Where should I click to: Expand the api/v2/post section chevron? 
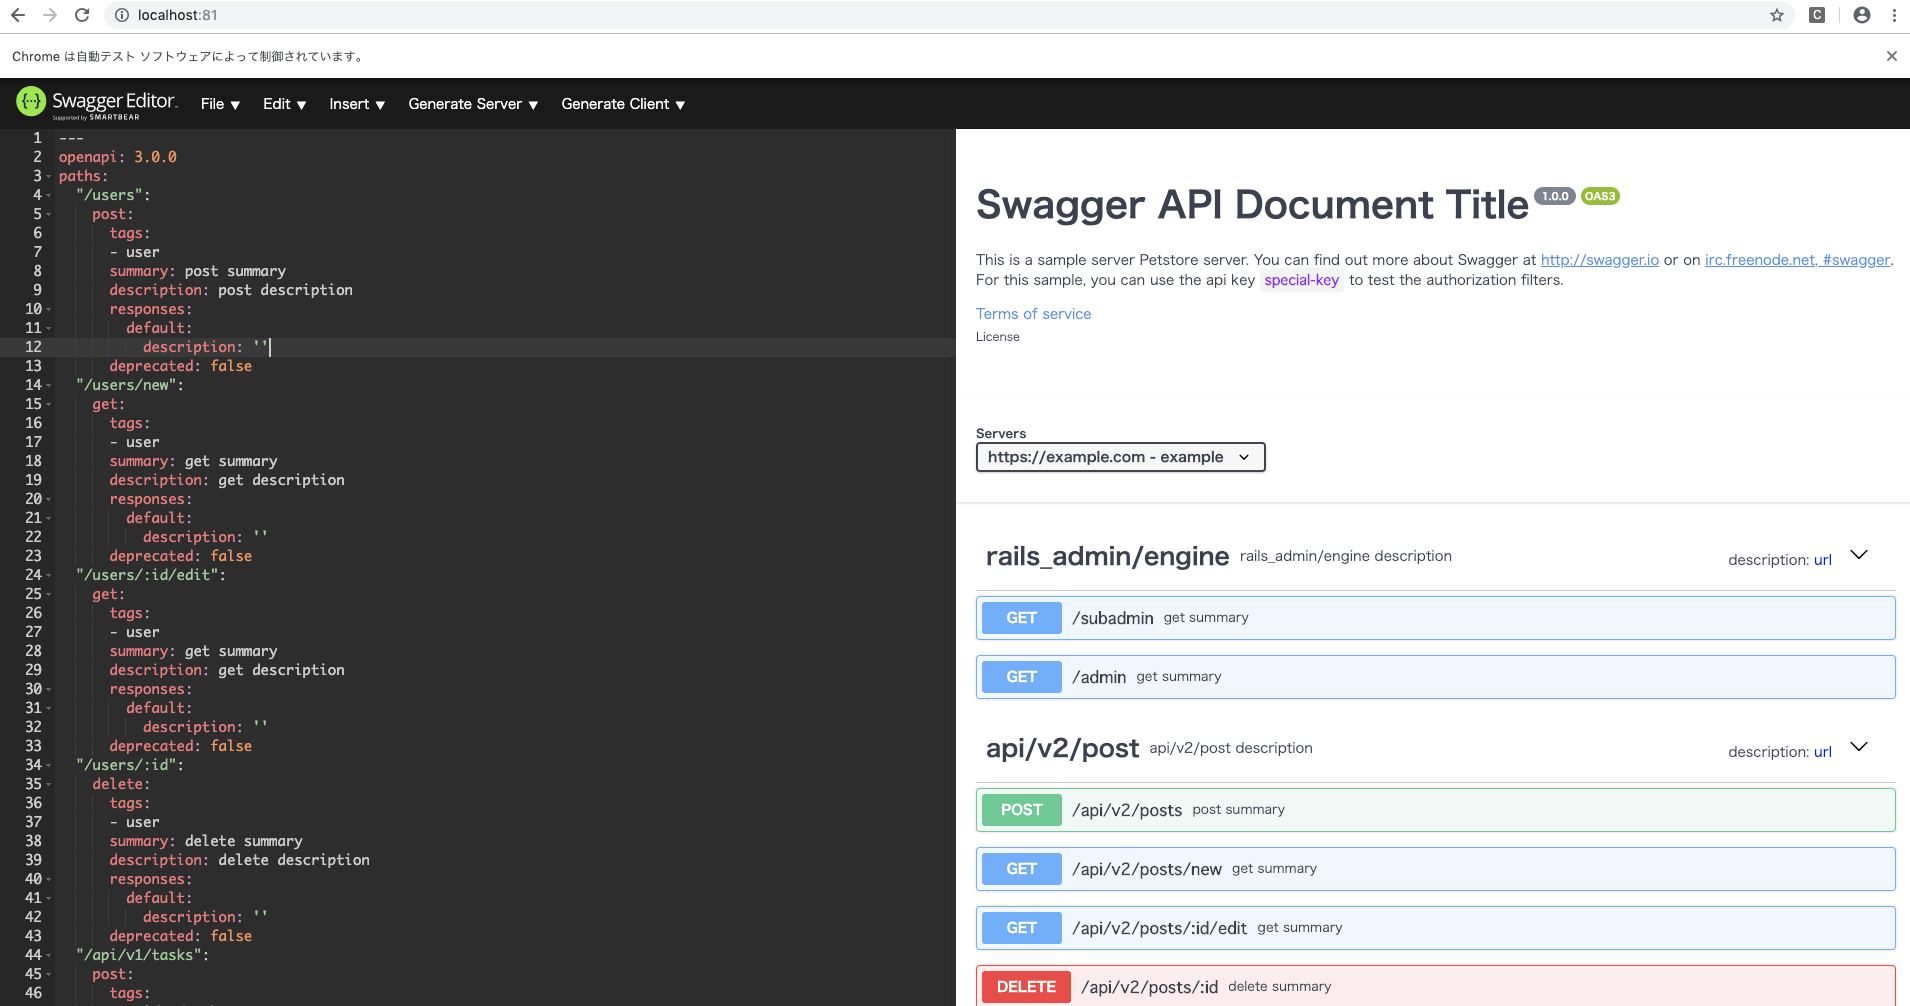tap(1857, 746)
